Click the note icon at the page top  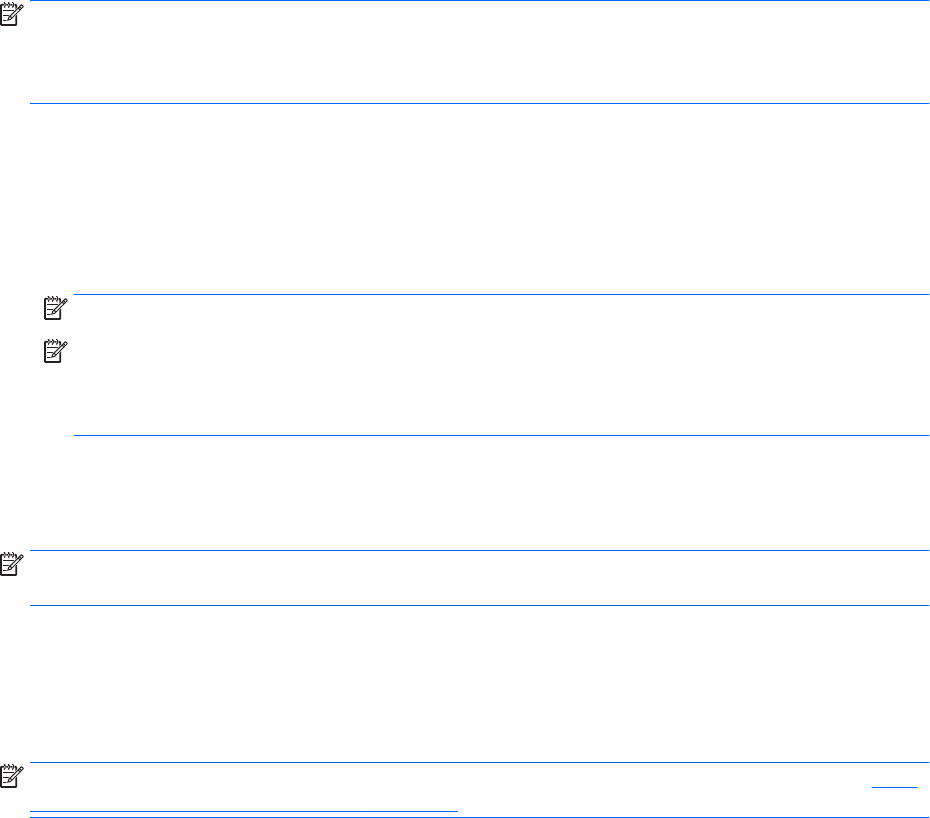point(10,12)
